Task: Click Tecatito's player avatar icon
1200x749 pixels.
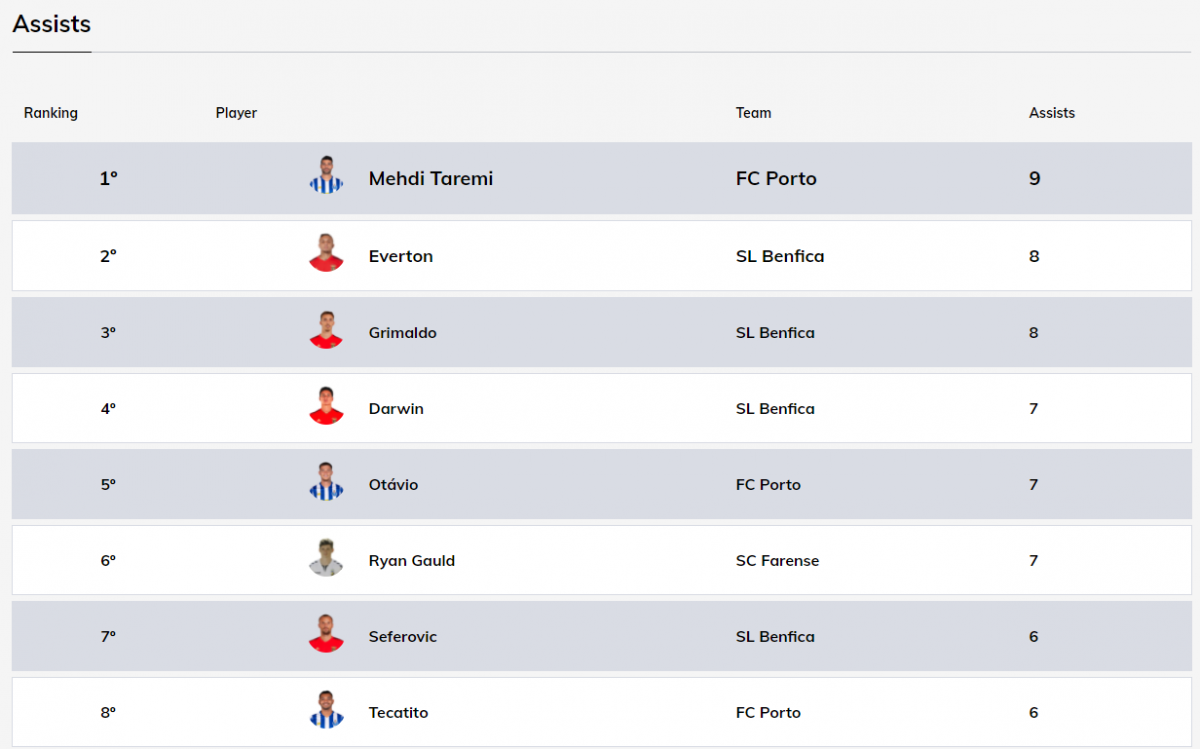Action: pyautogui.click(x=326, y=710)
